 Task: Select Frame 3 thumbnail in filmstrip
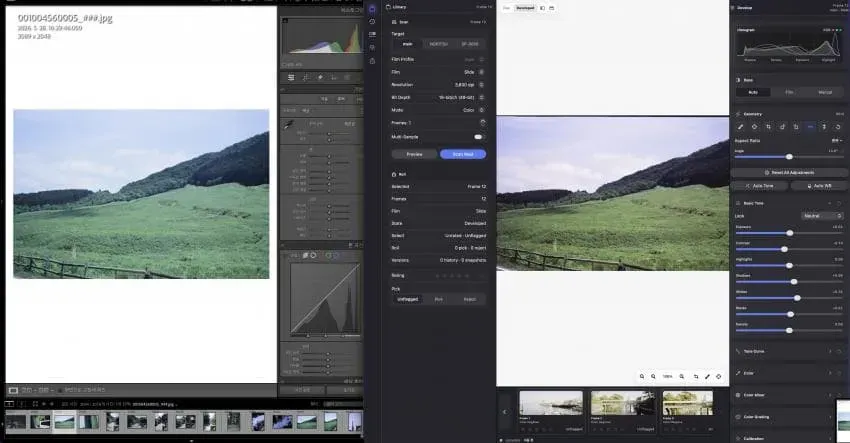pyautogui.click(x=687, y=403)
